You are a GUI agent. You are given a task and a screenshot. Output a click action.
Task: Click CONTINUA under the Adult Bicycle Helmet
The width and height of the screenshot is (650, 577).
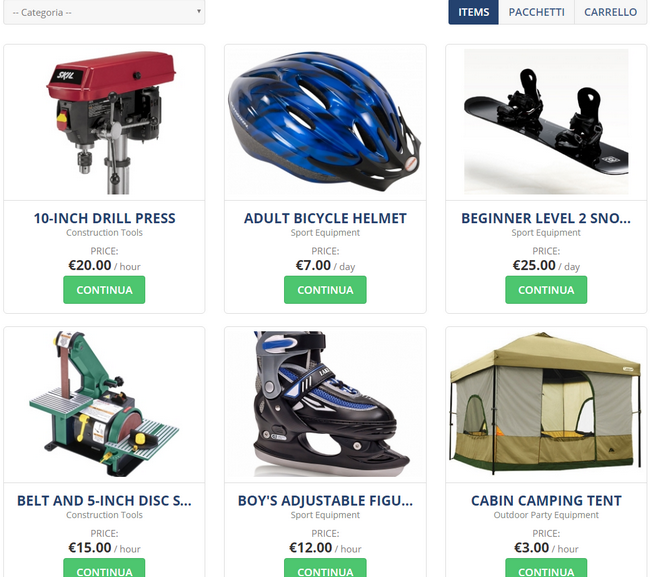click(325, 290)
